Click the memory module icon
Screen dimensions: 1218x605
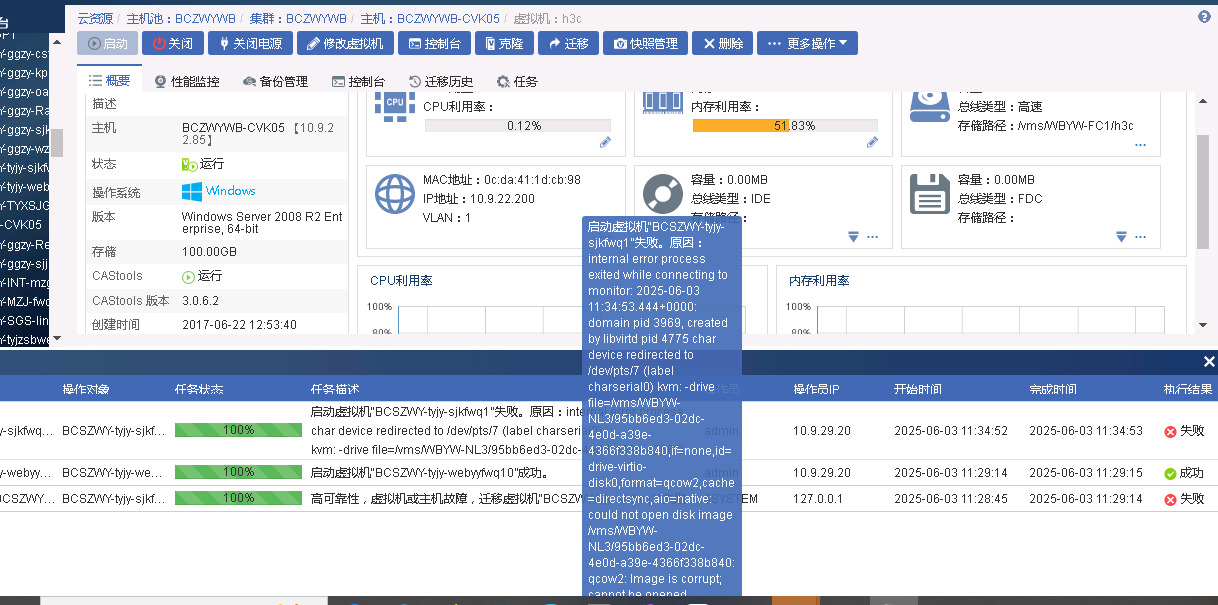661,101
